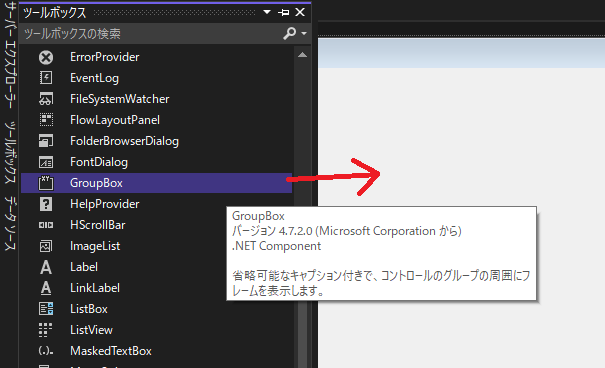Click the FileSystemWatcher icon
Image resolution: width=605 pixels, height=368 pixels.
pyautogui.click(x=46, y=99)
